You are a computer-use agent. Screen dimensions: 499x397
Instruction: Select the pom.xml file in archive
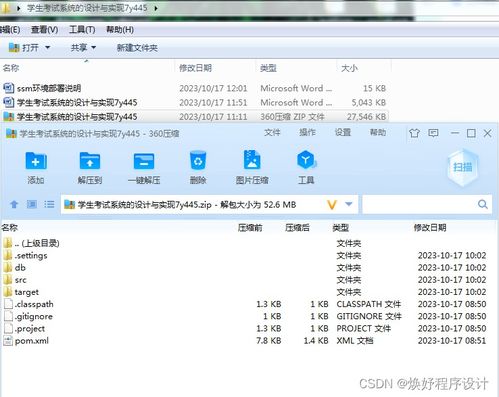(x=32, y=341)
